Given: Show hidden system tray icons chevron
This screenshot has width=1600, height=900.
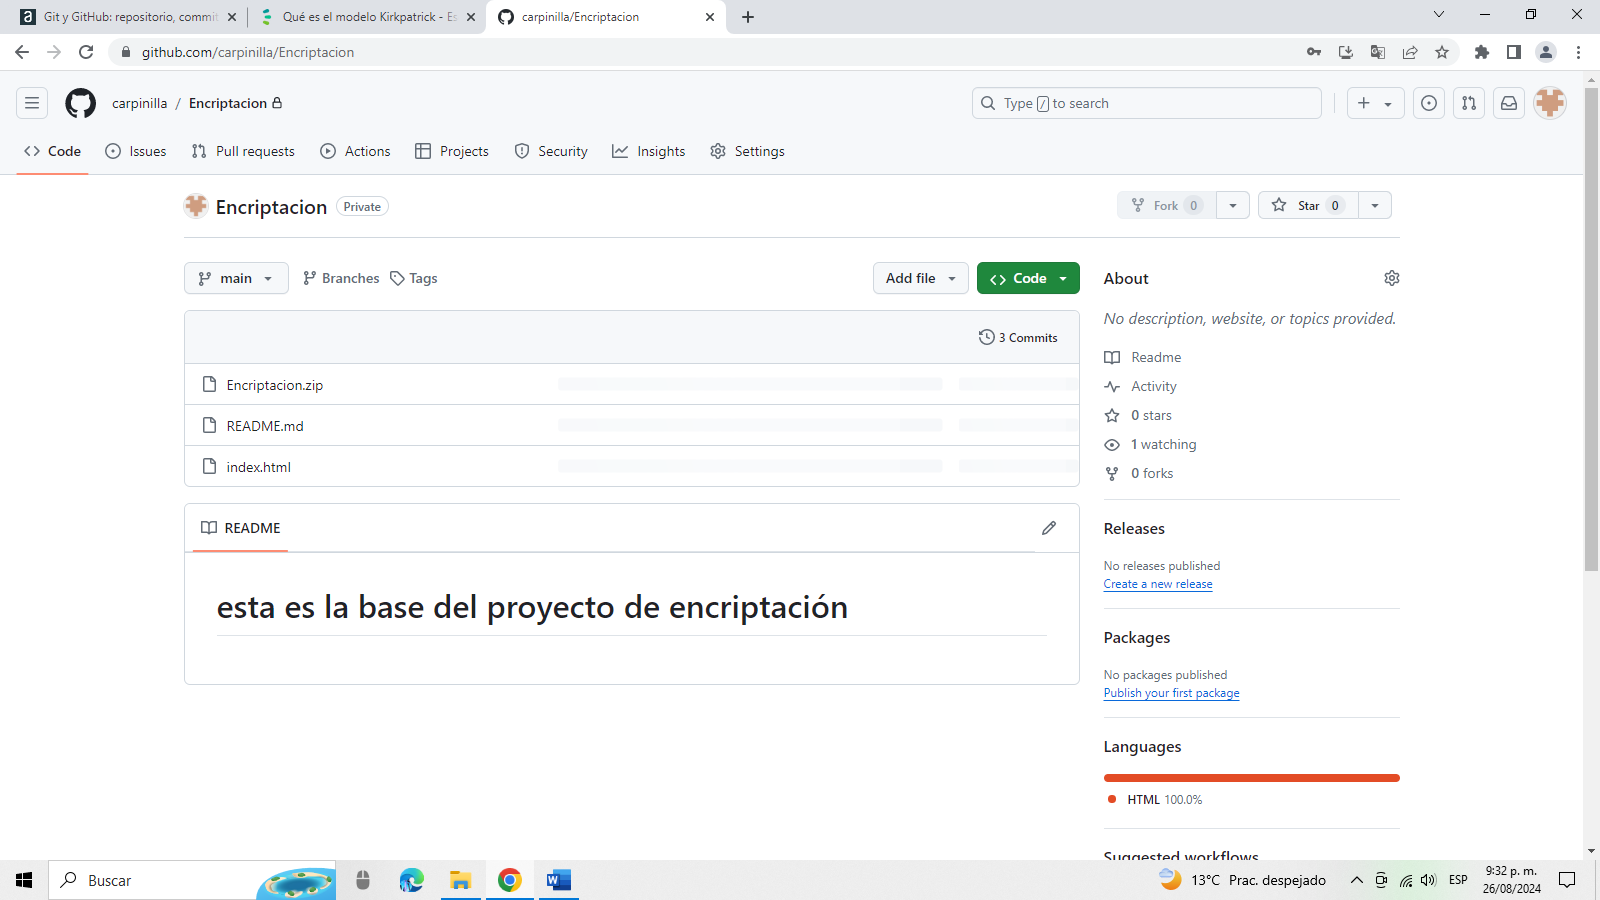Looking at the screenshot, I should (1356, 880).
